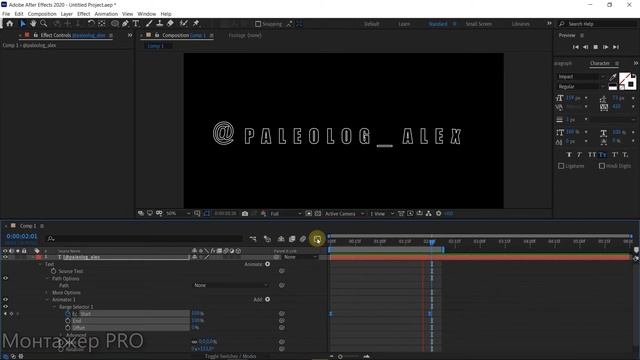This screenshot has height=360, width=640.
Task: Toggle visibility of Animator 1
Action: [5, 300]
